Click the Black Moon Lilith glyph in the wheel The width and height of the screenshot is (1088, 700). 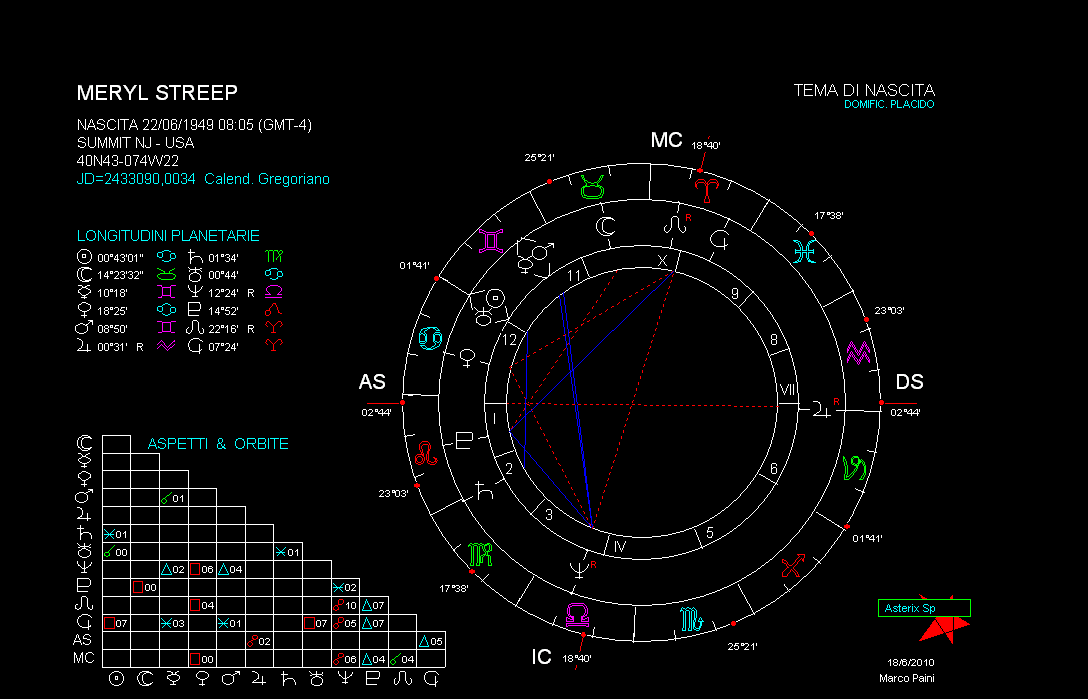tap(720, 239)
